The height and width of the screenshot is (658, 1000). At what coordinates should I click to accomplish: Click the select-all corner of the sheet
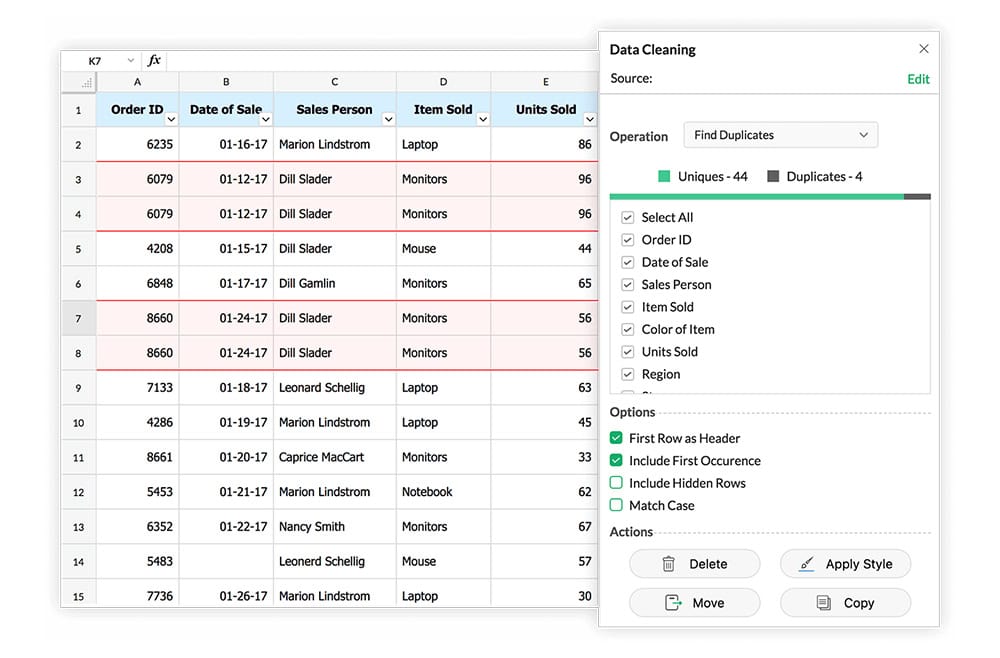point(78,82)
